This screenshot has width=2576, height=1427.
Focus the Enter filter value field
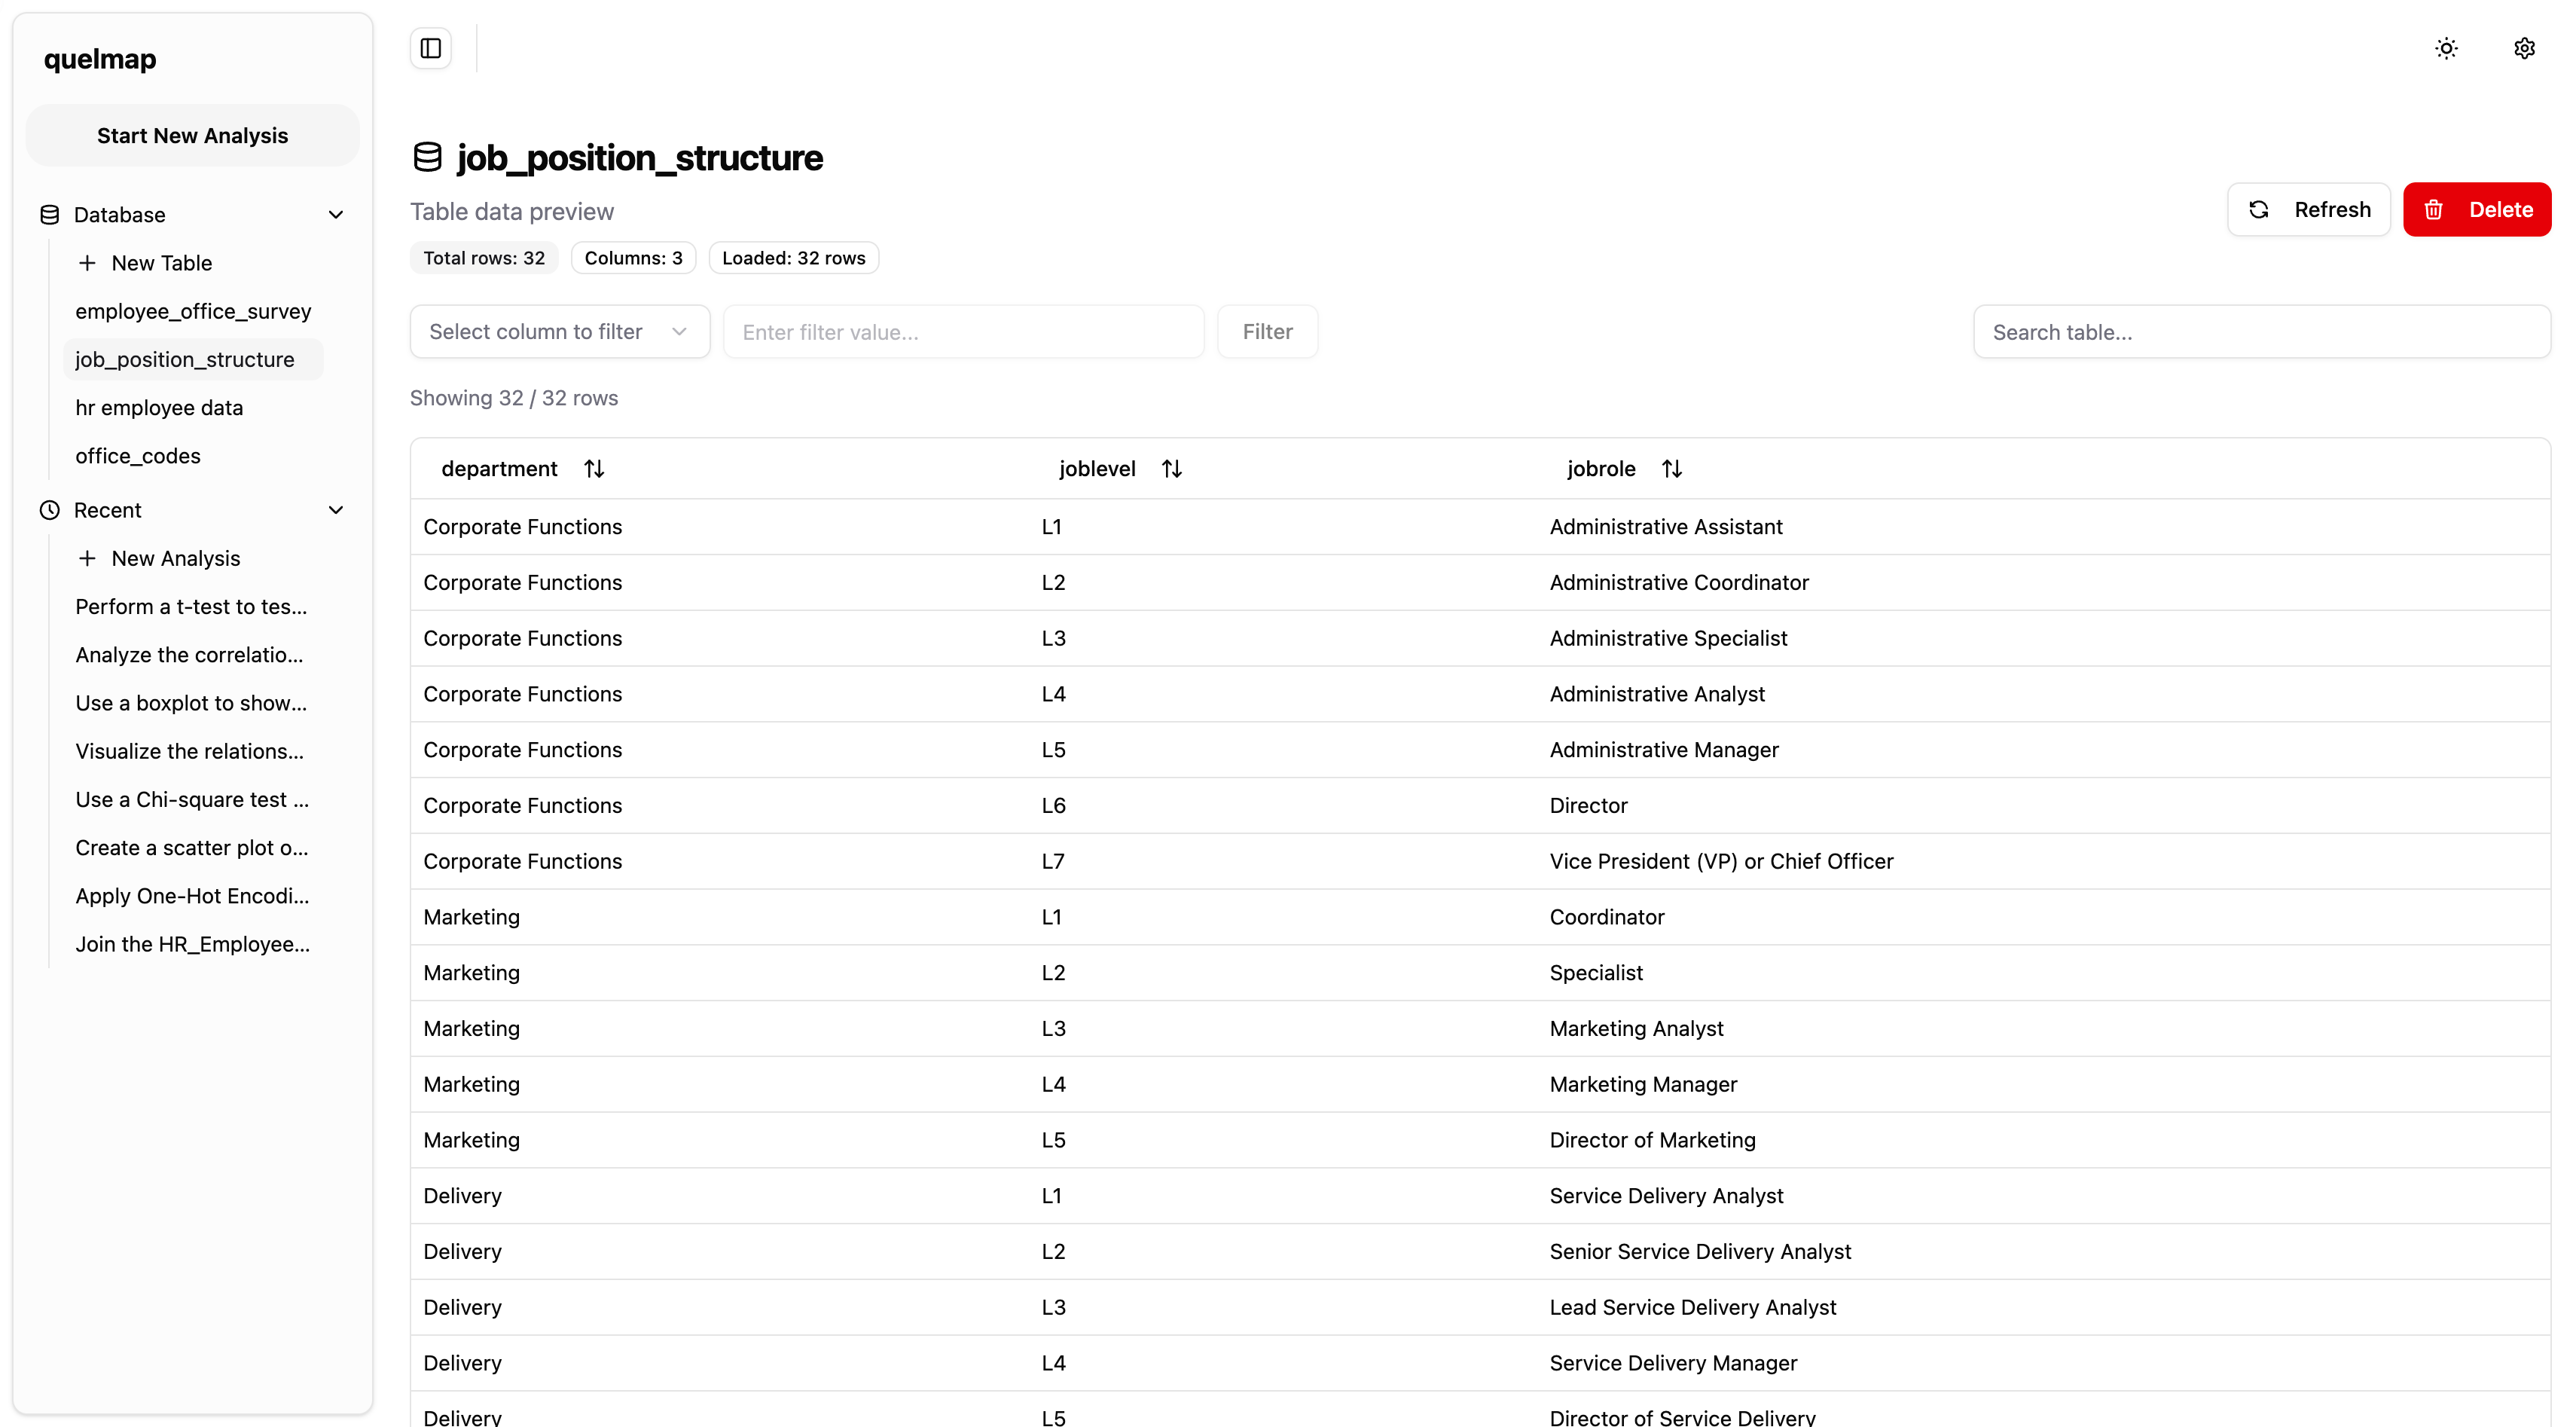coord(964,332)
